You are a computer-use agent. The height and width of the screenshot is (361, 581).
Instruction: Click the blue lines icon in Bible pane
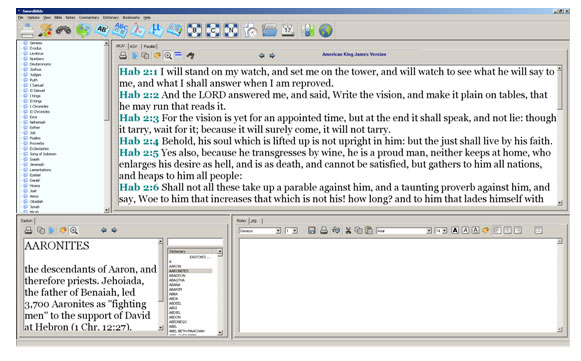178,55
